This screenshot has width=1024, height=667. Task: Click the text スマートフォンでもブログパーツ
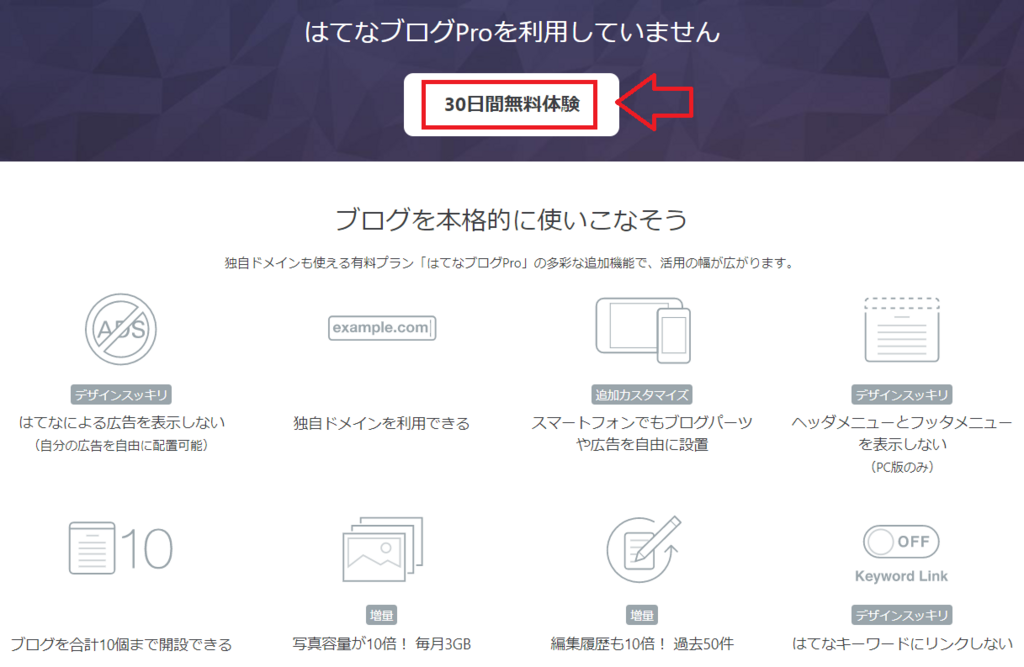click(x=642, y=423)
